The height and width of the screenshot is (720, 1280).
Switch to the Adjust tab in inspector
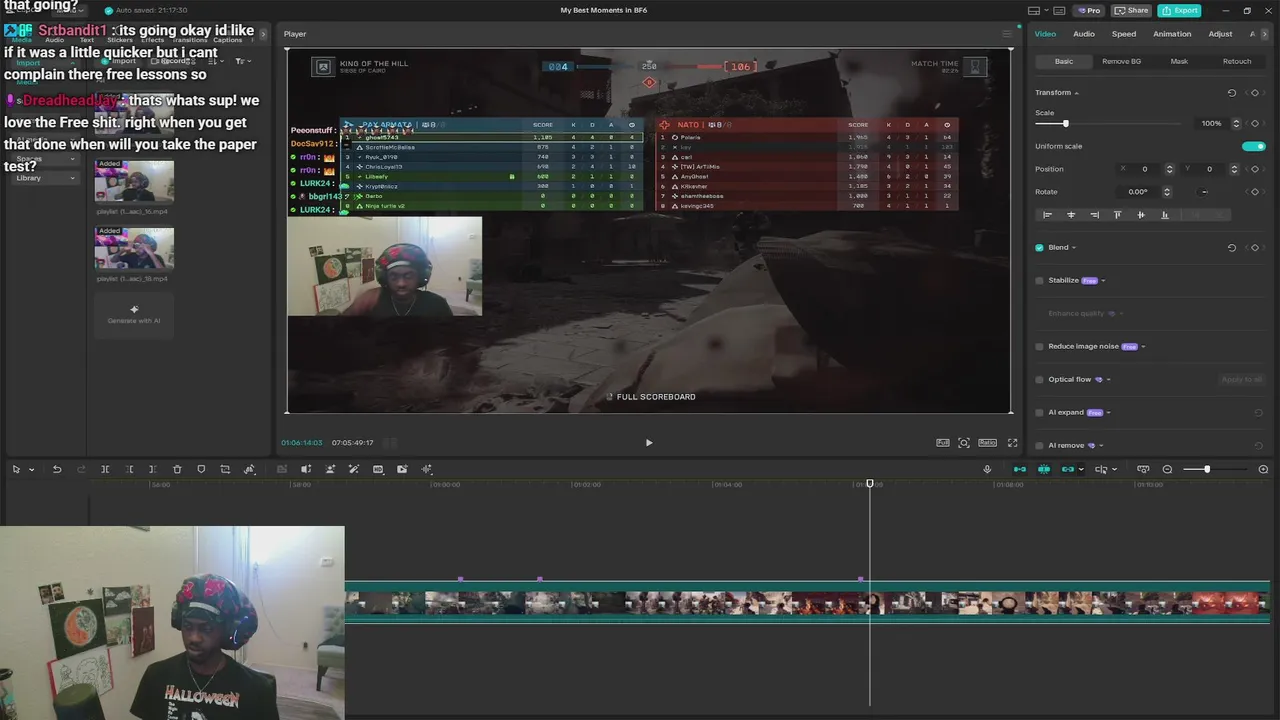1220,34
